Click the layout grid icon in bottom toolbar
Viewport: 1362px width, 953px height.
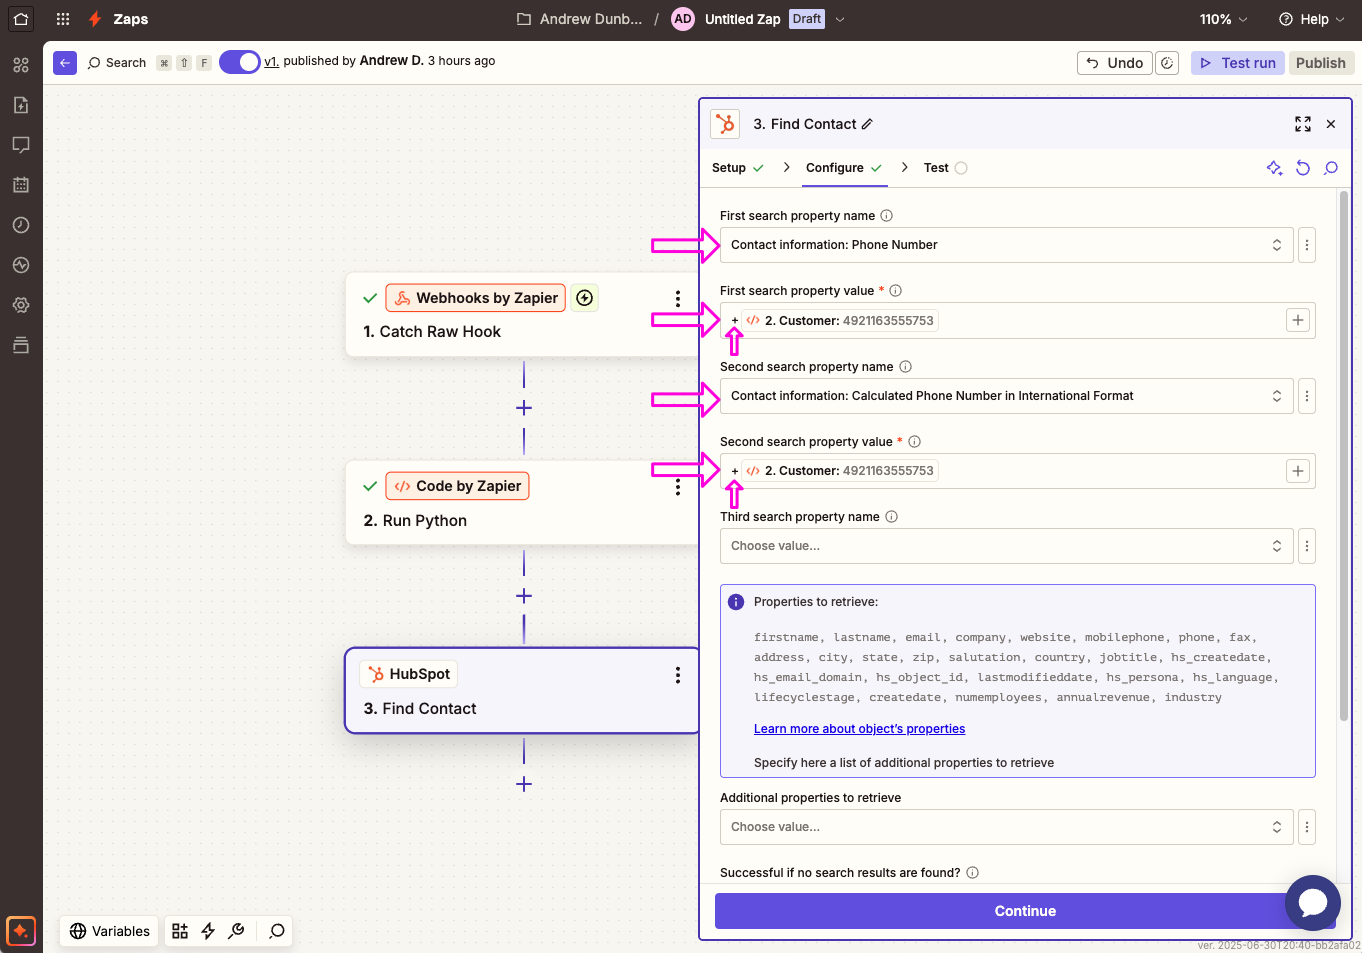coord(180,931)
